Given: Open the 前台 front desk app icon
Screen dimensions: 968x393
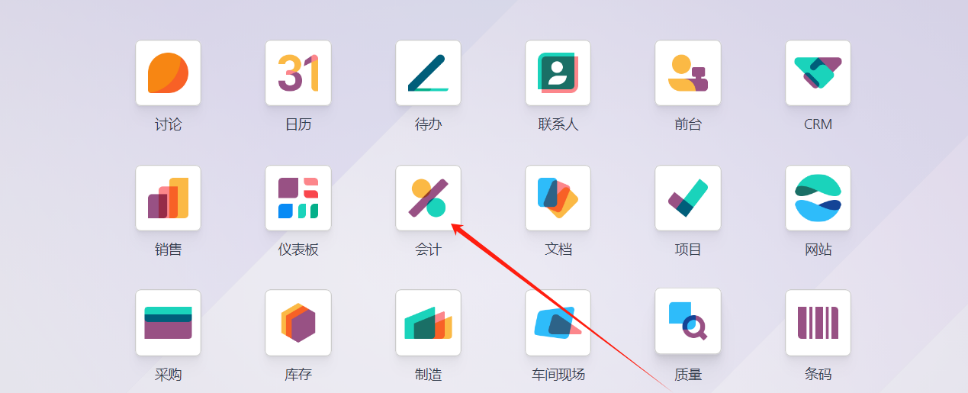Looking at the screenshot, I should (688, 73).
